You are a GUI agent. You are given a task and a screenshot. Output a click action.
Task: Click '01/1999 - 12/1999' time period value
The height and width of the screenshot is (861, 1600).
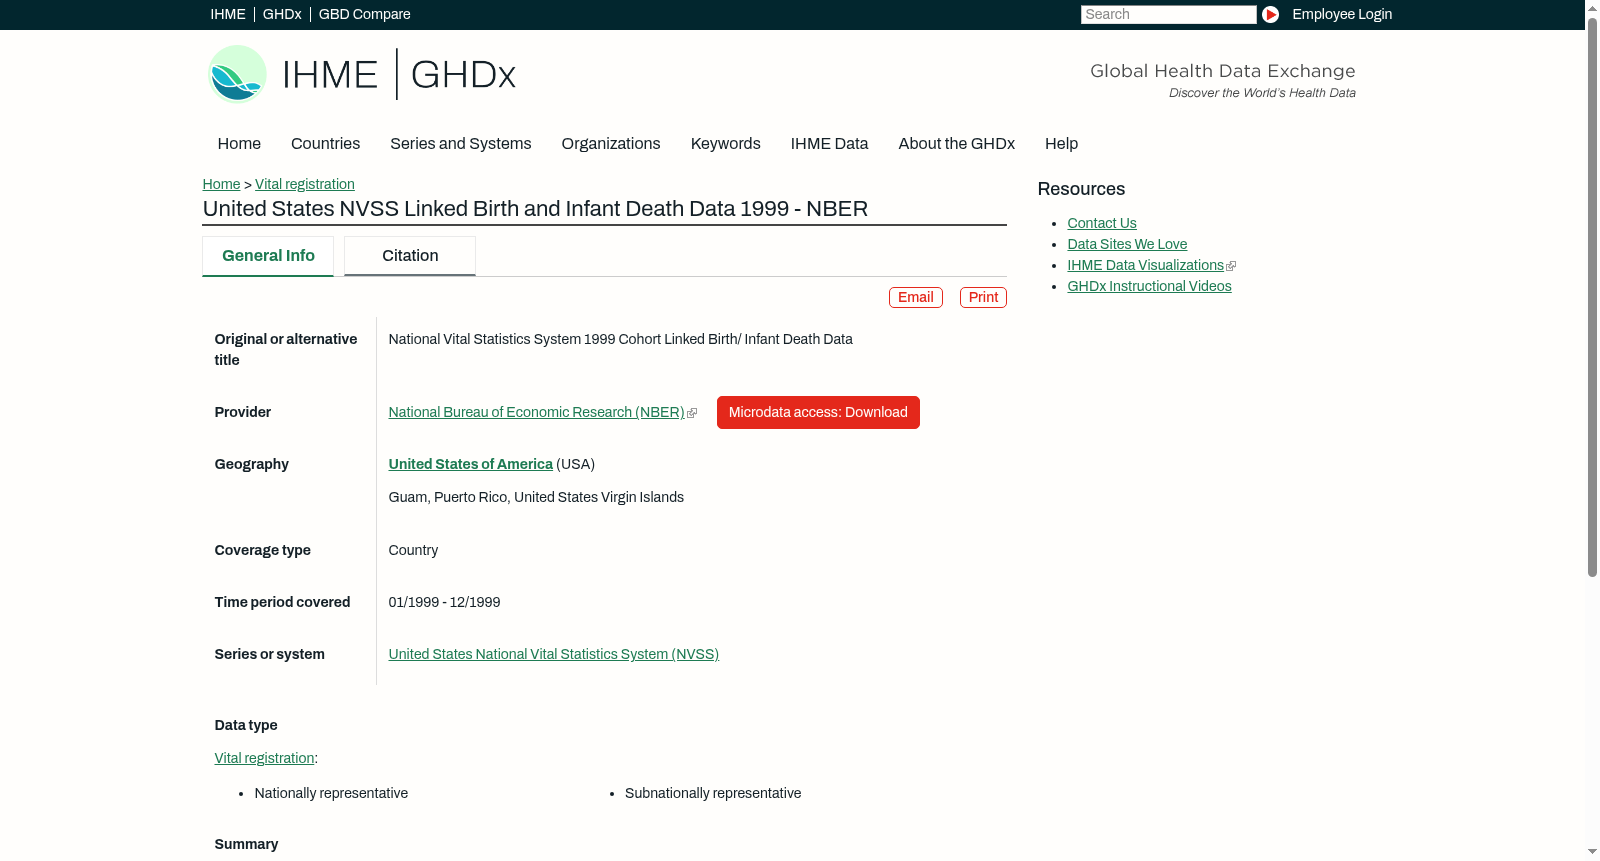point(444,602)
